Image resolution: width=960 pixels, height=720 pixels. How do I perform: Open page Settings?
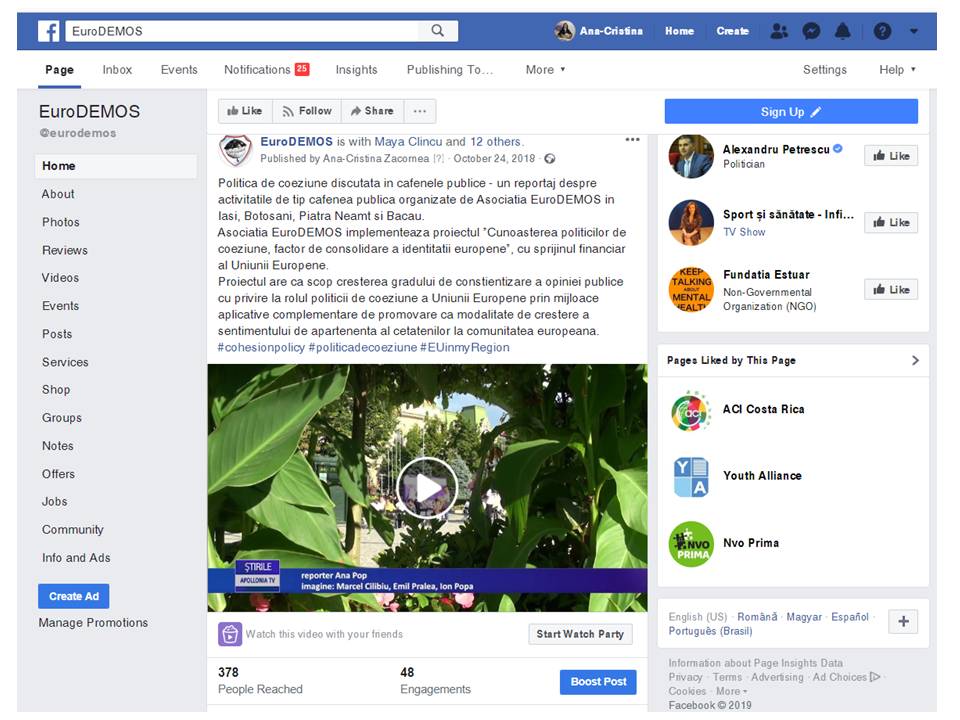pos(825,70)
